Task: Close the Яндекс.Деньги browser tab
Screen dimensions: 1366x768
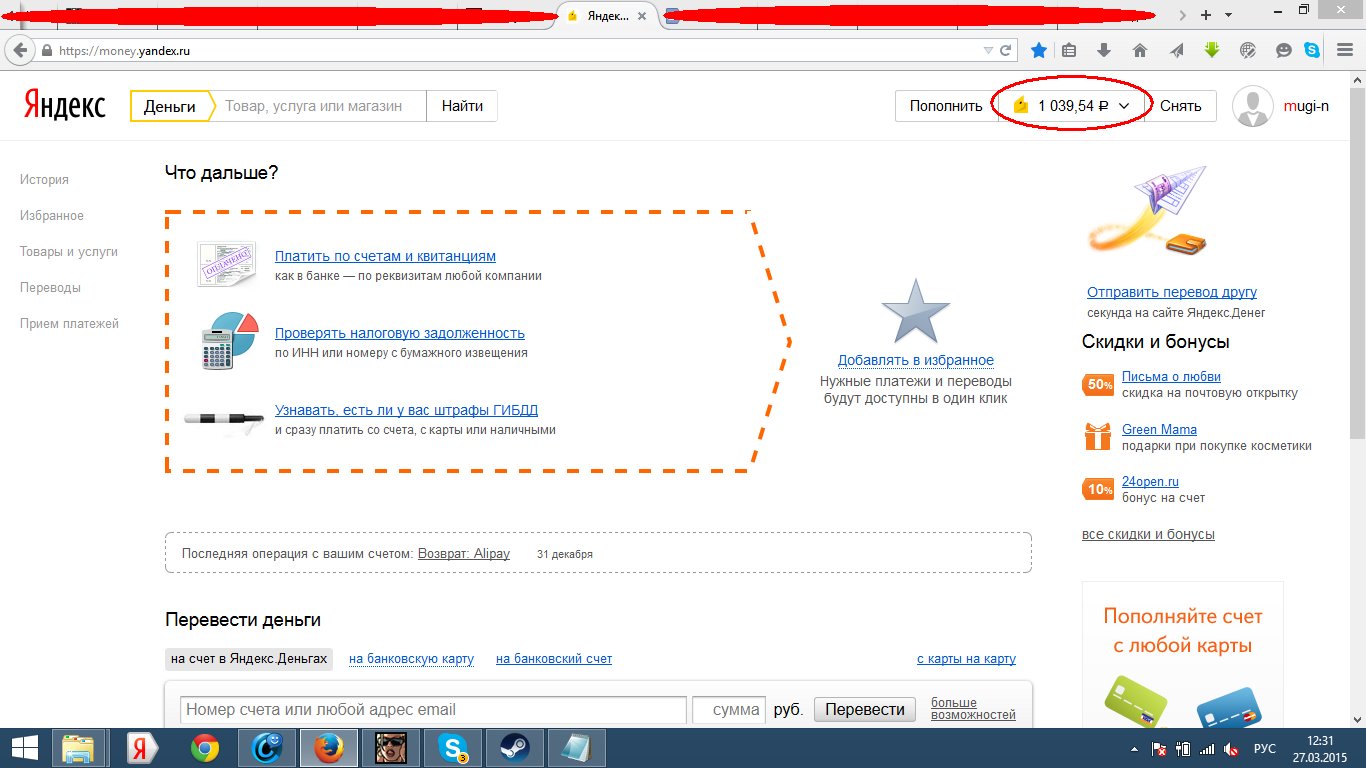Action: [x=642, y=16]
